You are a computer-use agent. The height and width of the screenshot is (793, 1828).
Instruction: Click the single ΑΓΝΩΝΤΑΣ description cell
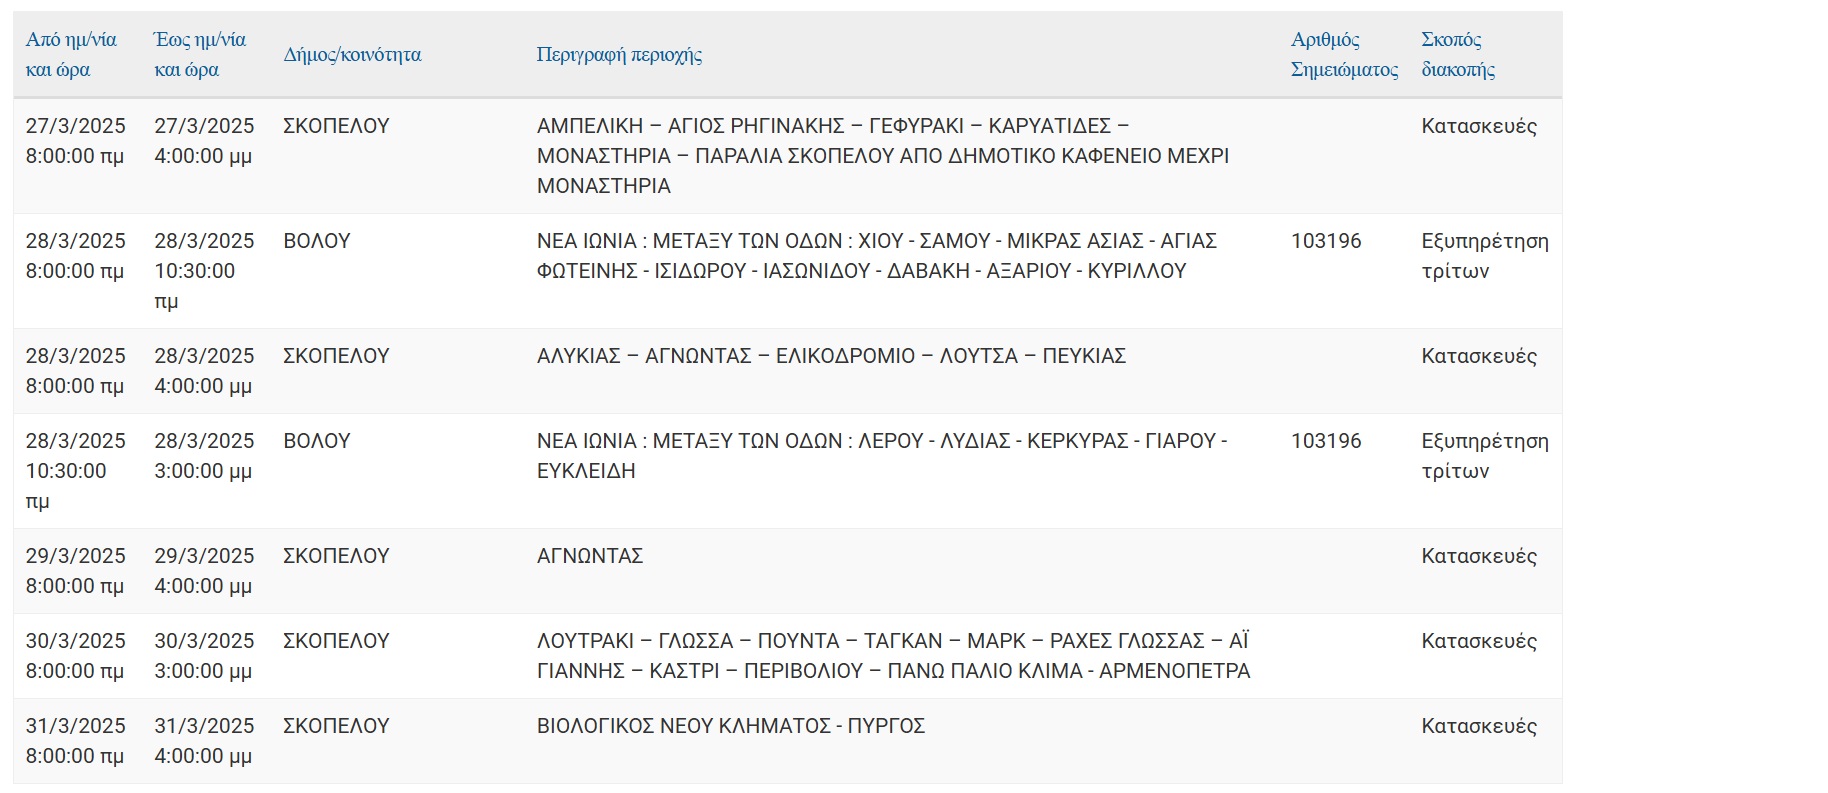point(590,556)
